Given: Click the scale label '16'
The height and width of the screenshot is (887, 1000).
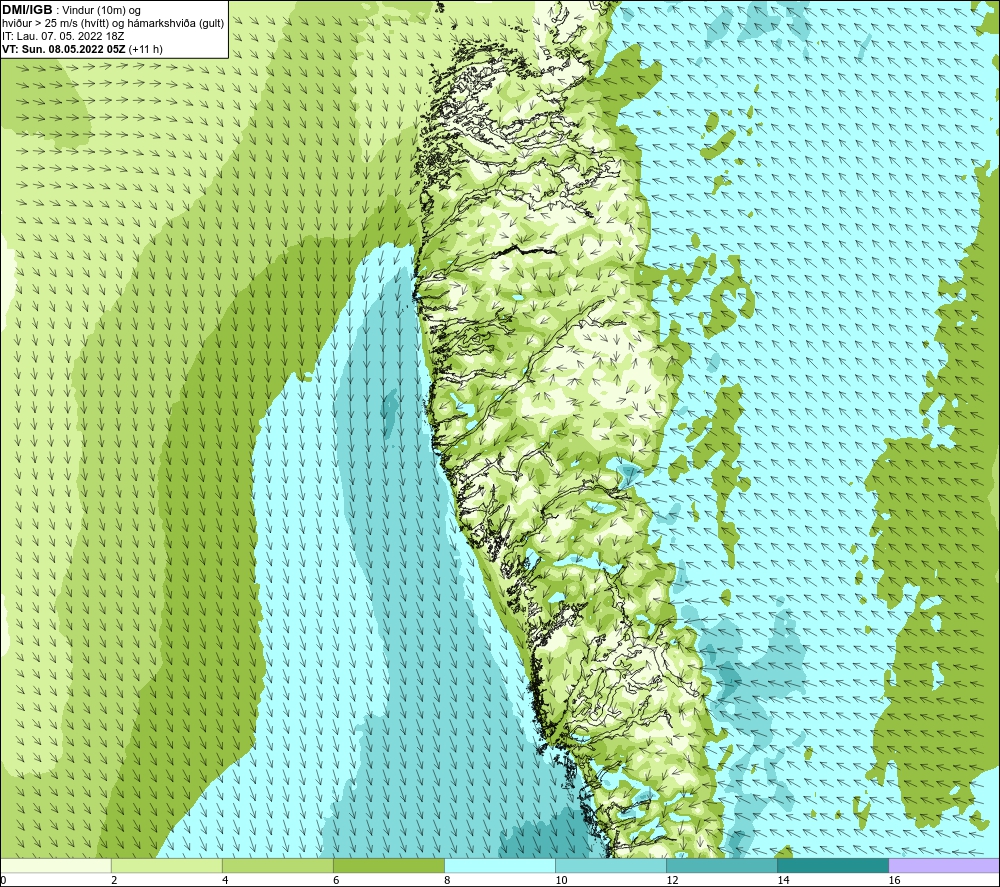Looking at the screenshot, I should click(x=894, y=880).
